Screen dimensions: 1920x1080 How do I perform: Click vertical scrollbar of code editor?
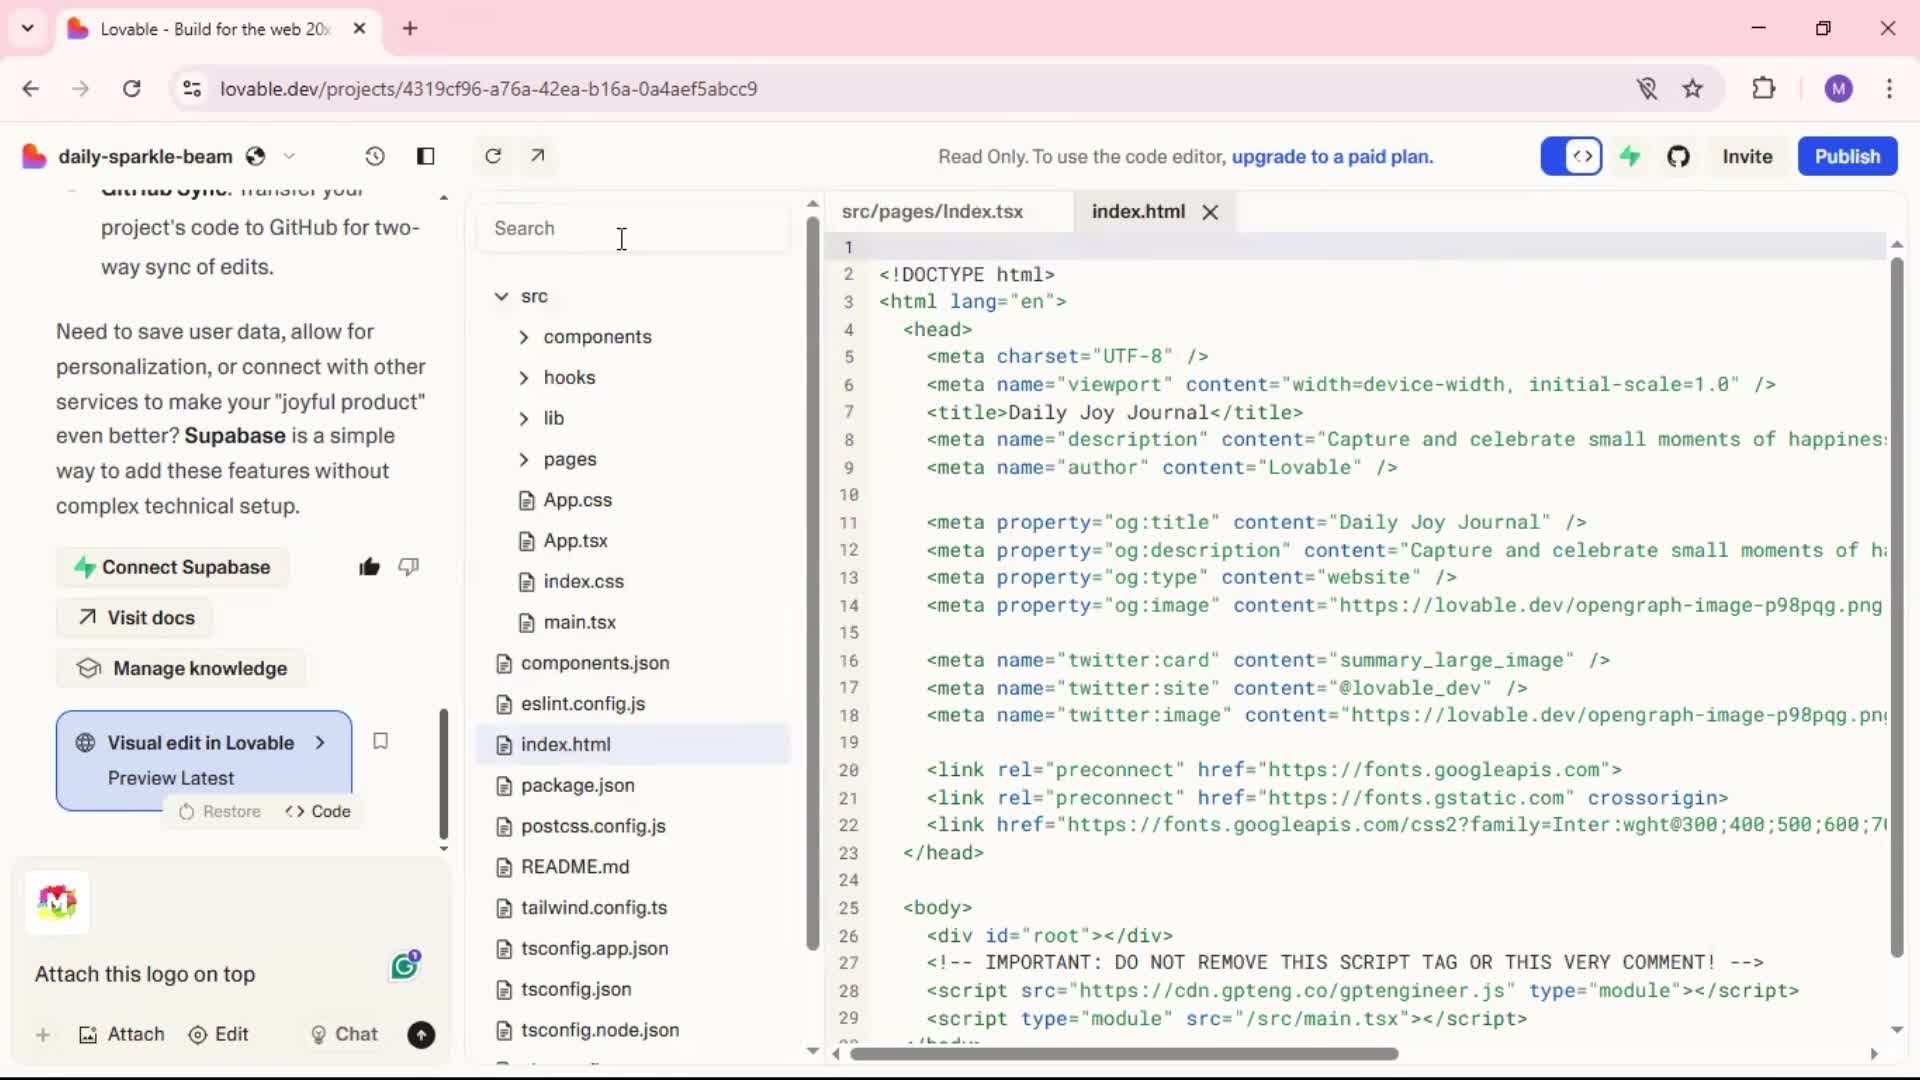(x=1896, y=608)
